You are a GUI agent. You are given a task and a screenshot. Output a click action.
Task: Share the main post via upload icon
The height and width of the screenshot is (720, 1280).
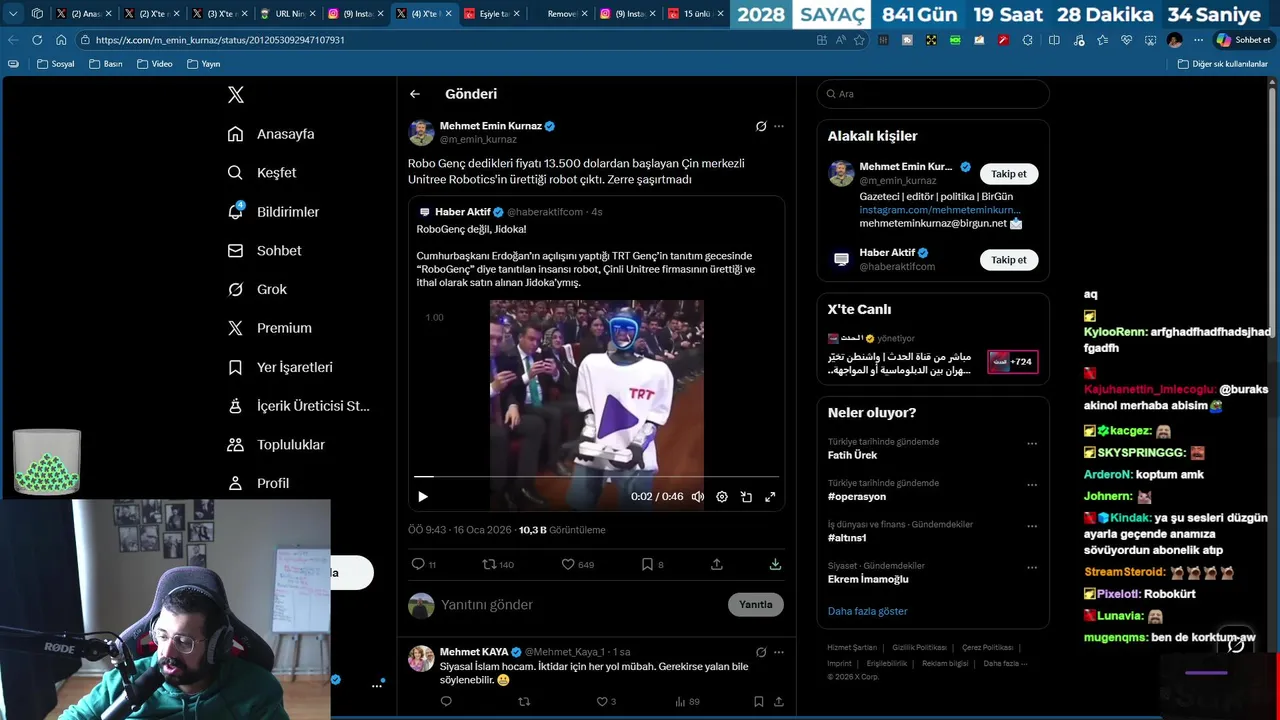click(717, 564)
